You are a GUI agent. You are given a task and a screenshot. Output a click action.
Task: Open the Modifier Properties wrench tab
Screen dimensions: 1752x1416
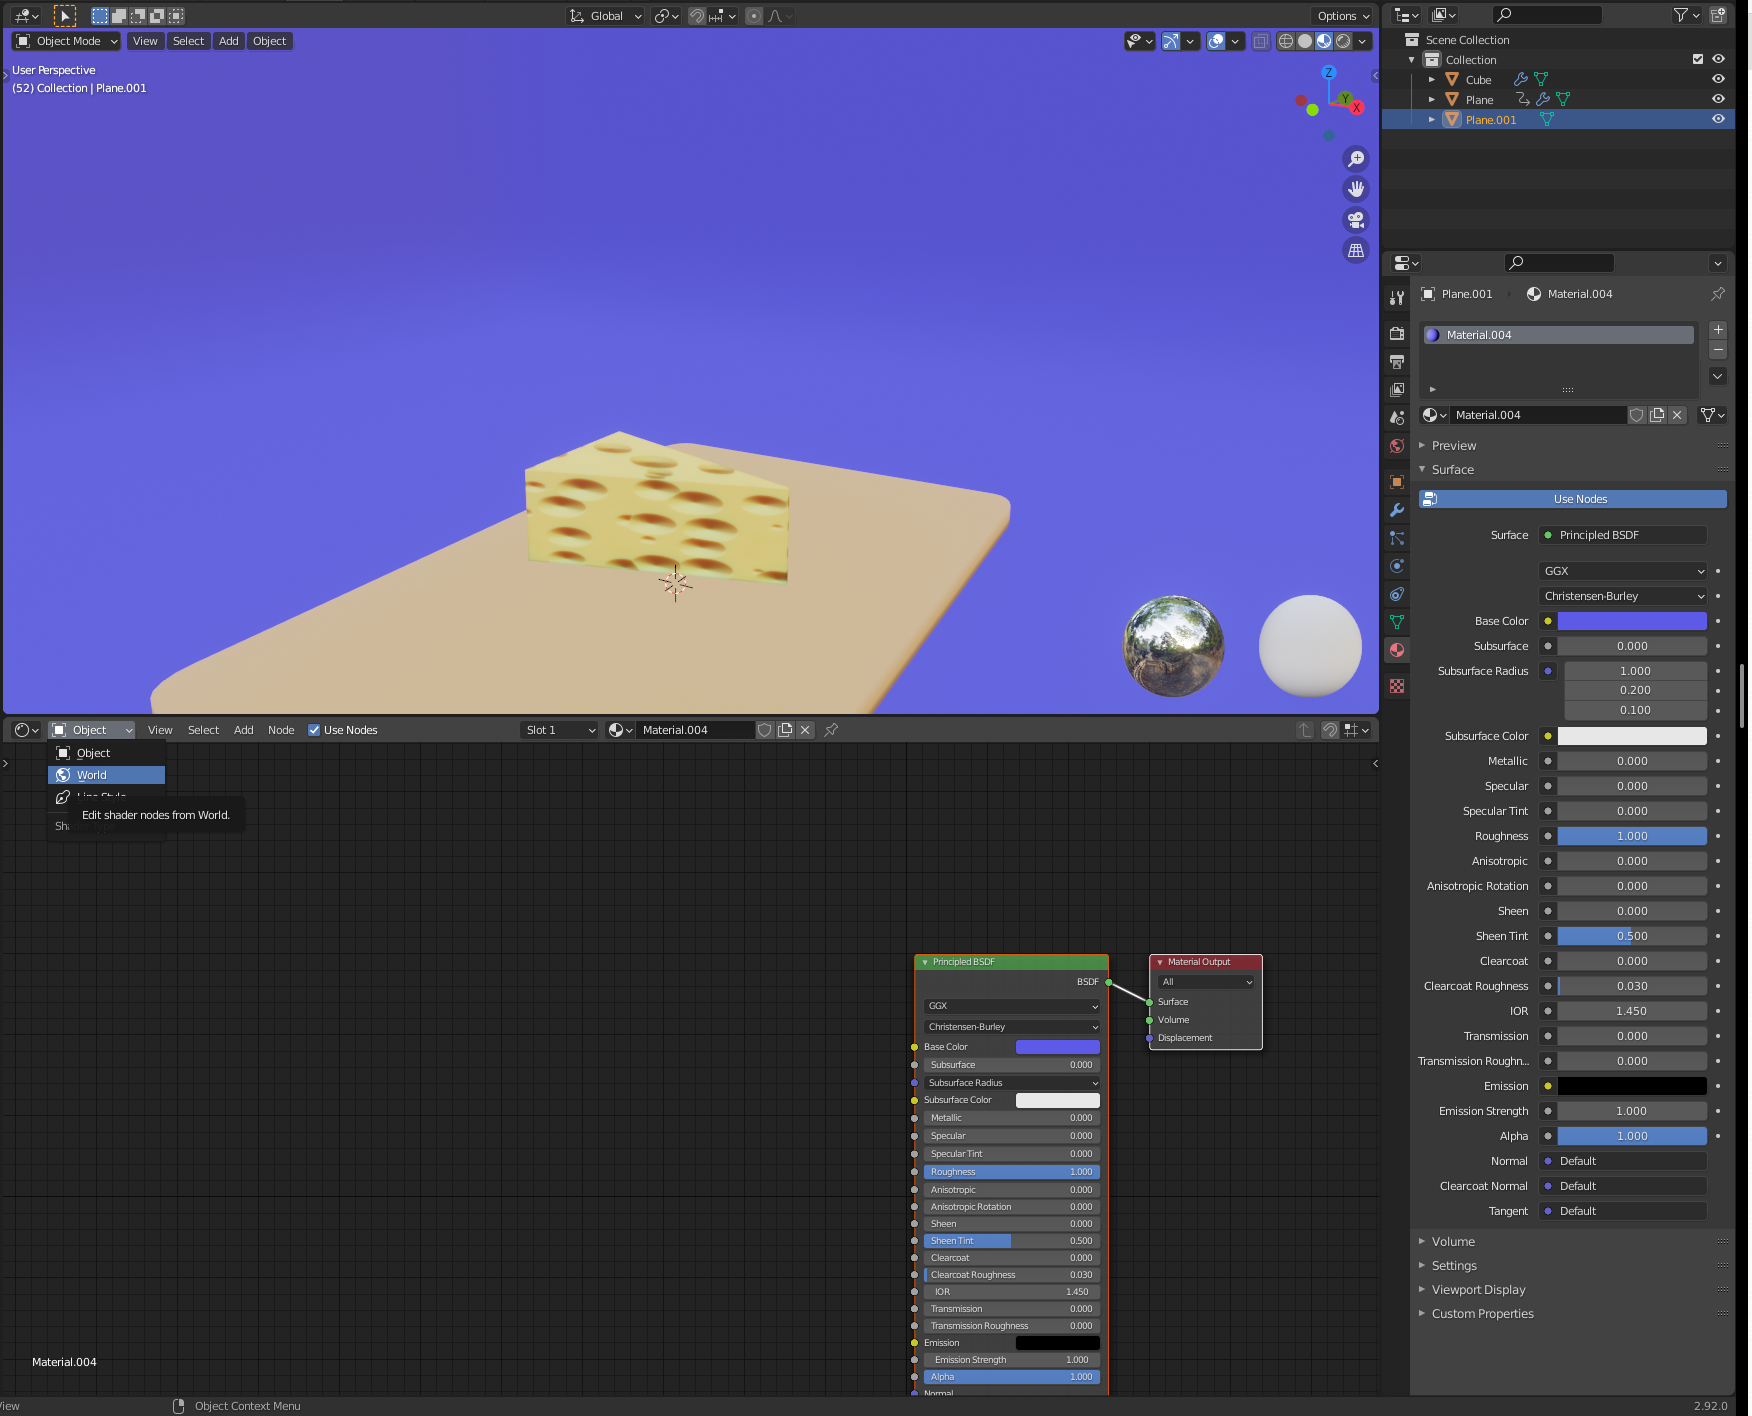(x=1397, y=510)
